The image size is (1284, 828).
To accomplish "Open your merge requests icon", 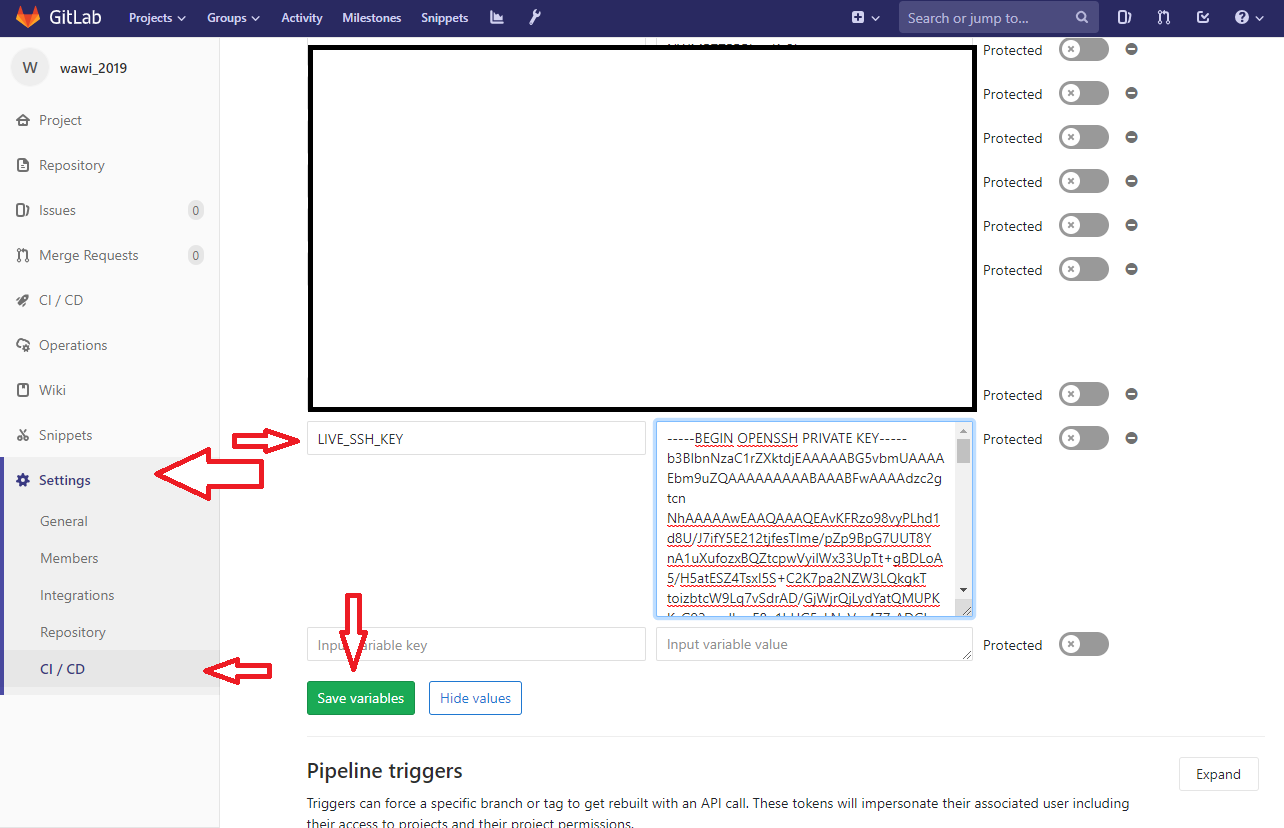I will click(1162, 17).
